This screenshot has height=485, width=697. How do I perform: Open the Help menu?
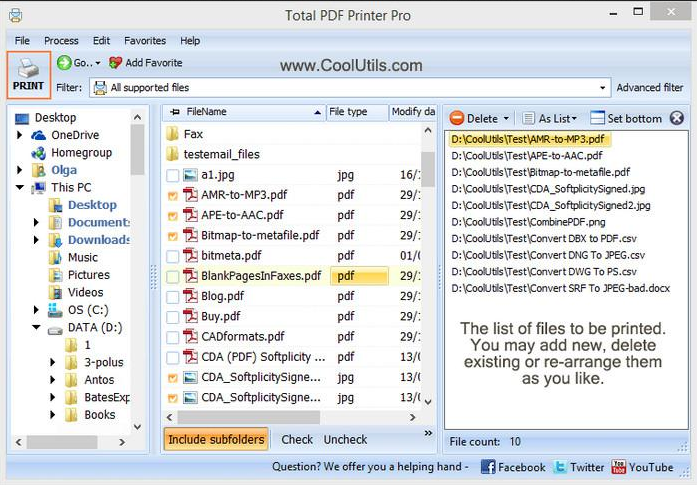(x=190, y=40)
